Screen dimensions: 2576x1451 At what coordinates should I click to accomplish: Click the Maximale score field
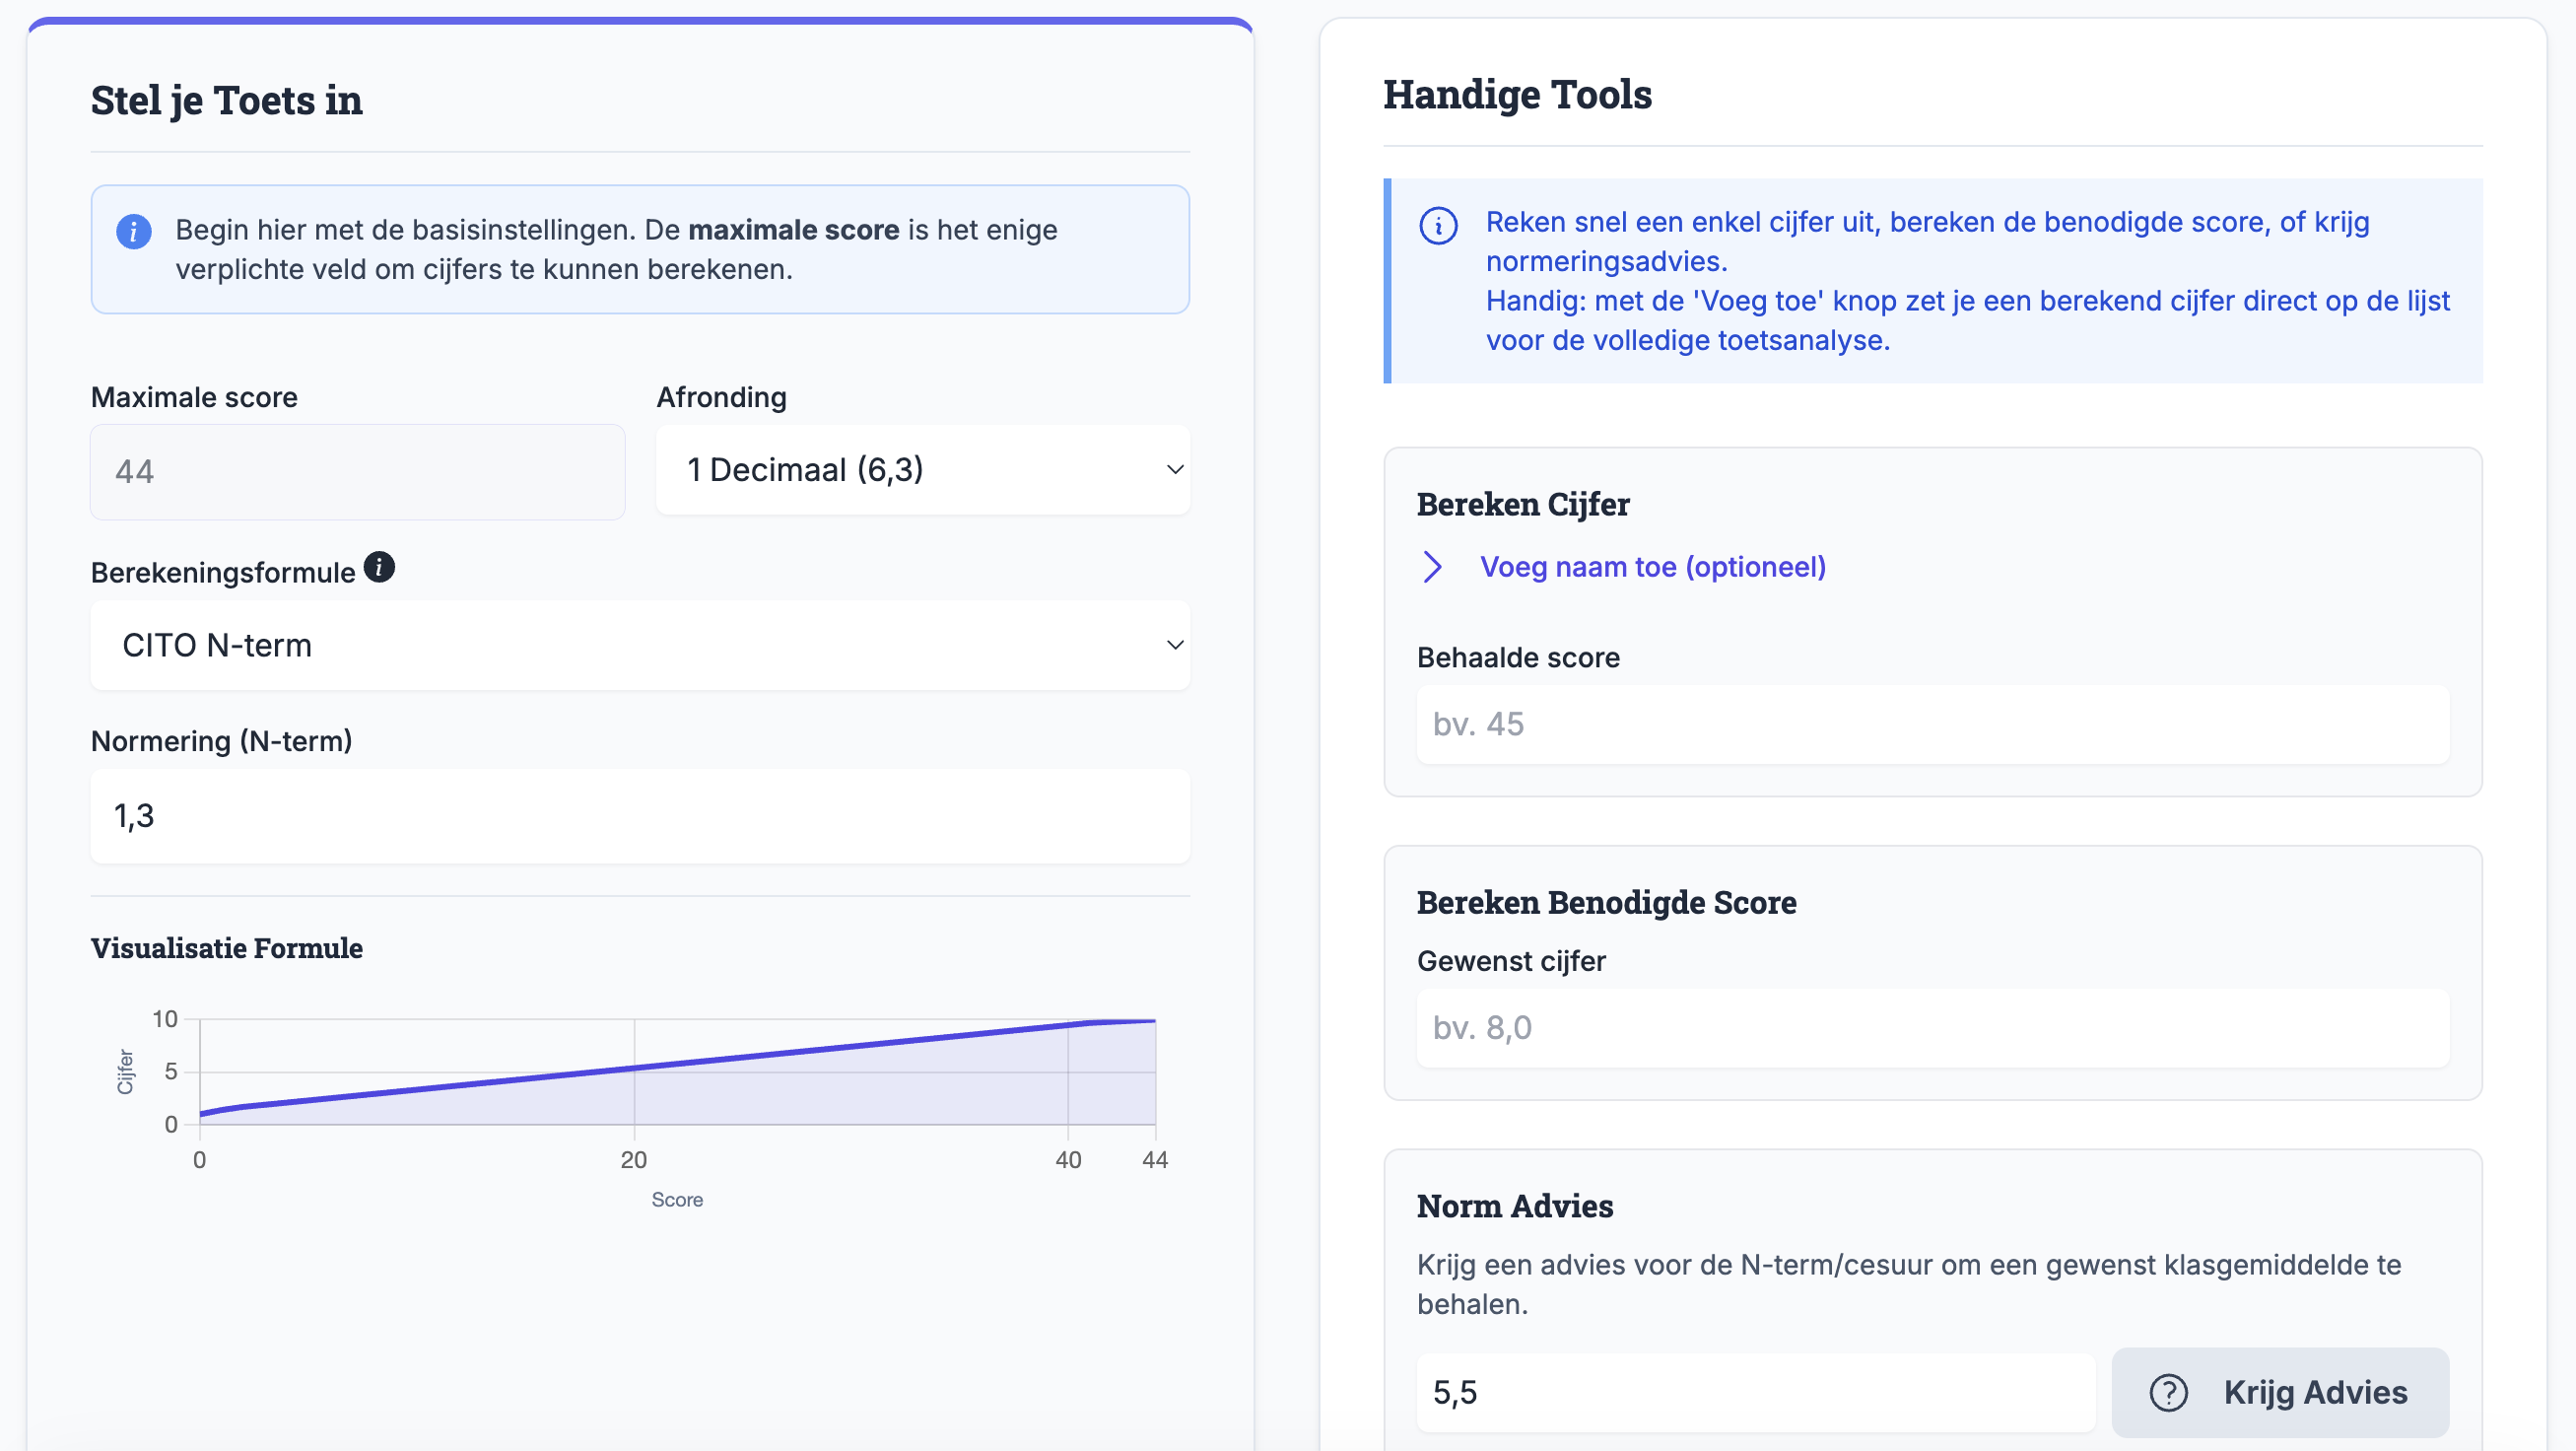click(x=357, y=472)
